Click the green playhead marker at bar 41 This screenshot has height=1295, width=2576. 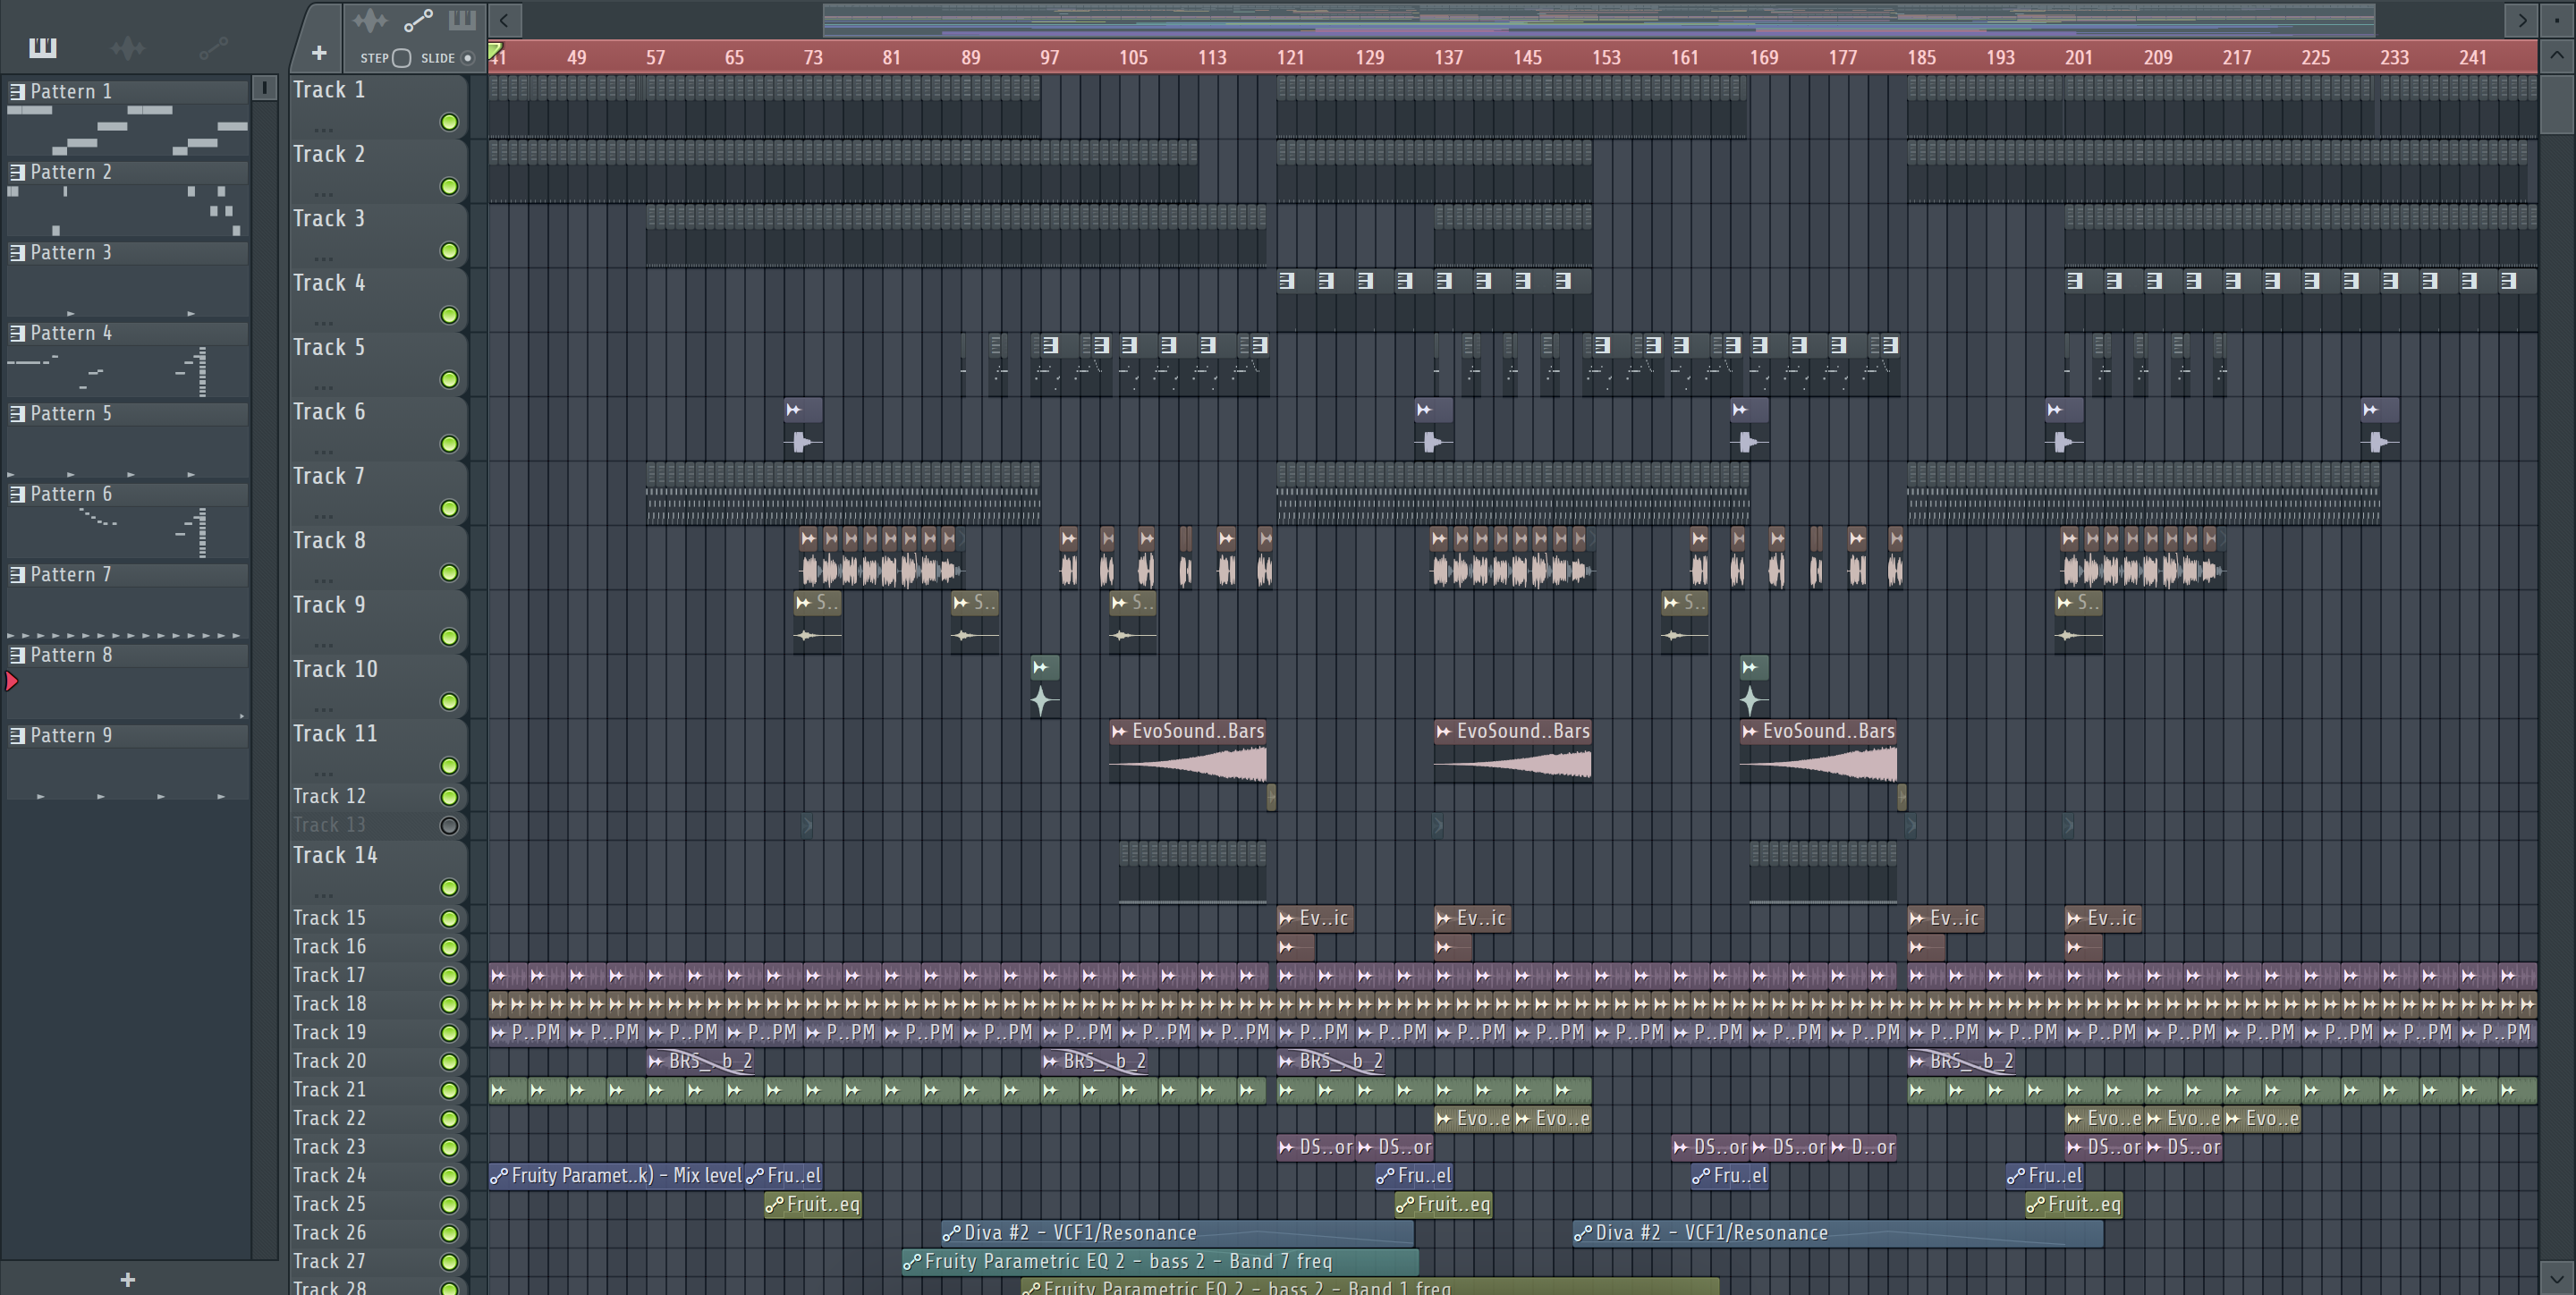(x=495, y=50)
